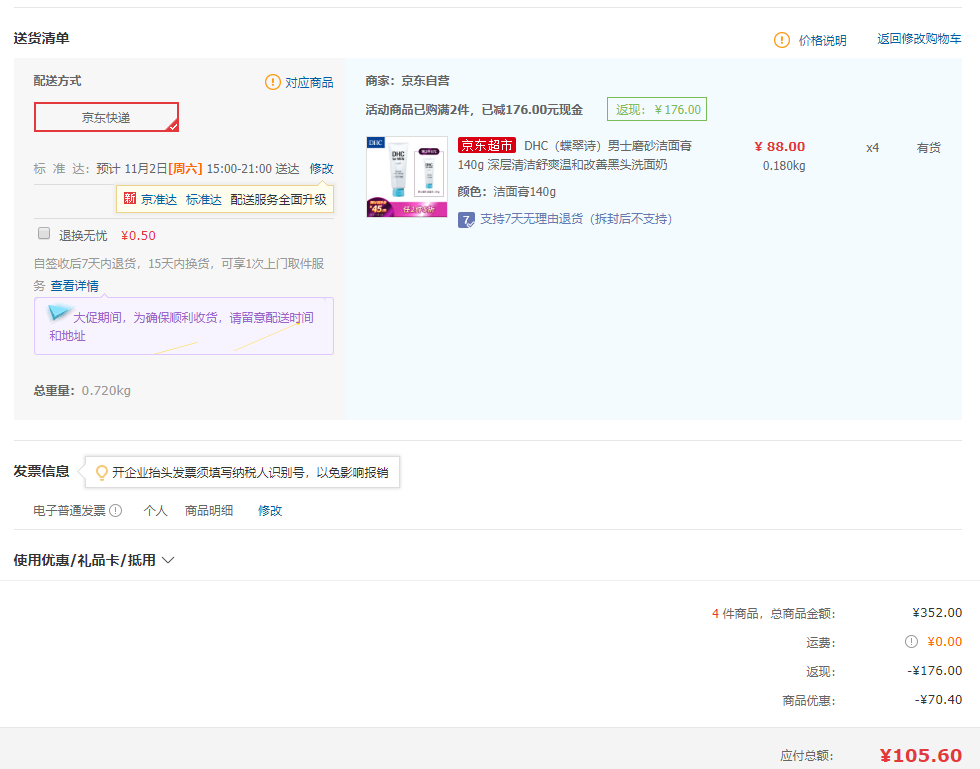Click the price explanation warning icon
980x769 pixels.
click(x=781, y=40)
